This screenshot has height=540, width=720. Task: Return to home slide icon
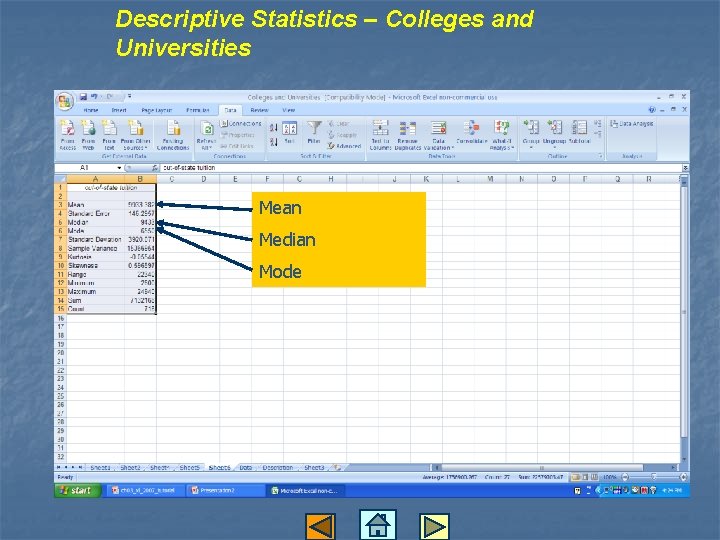377,524
